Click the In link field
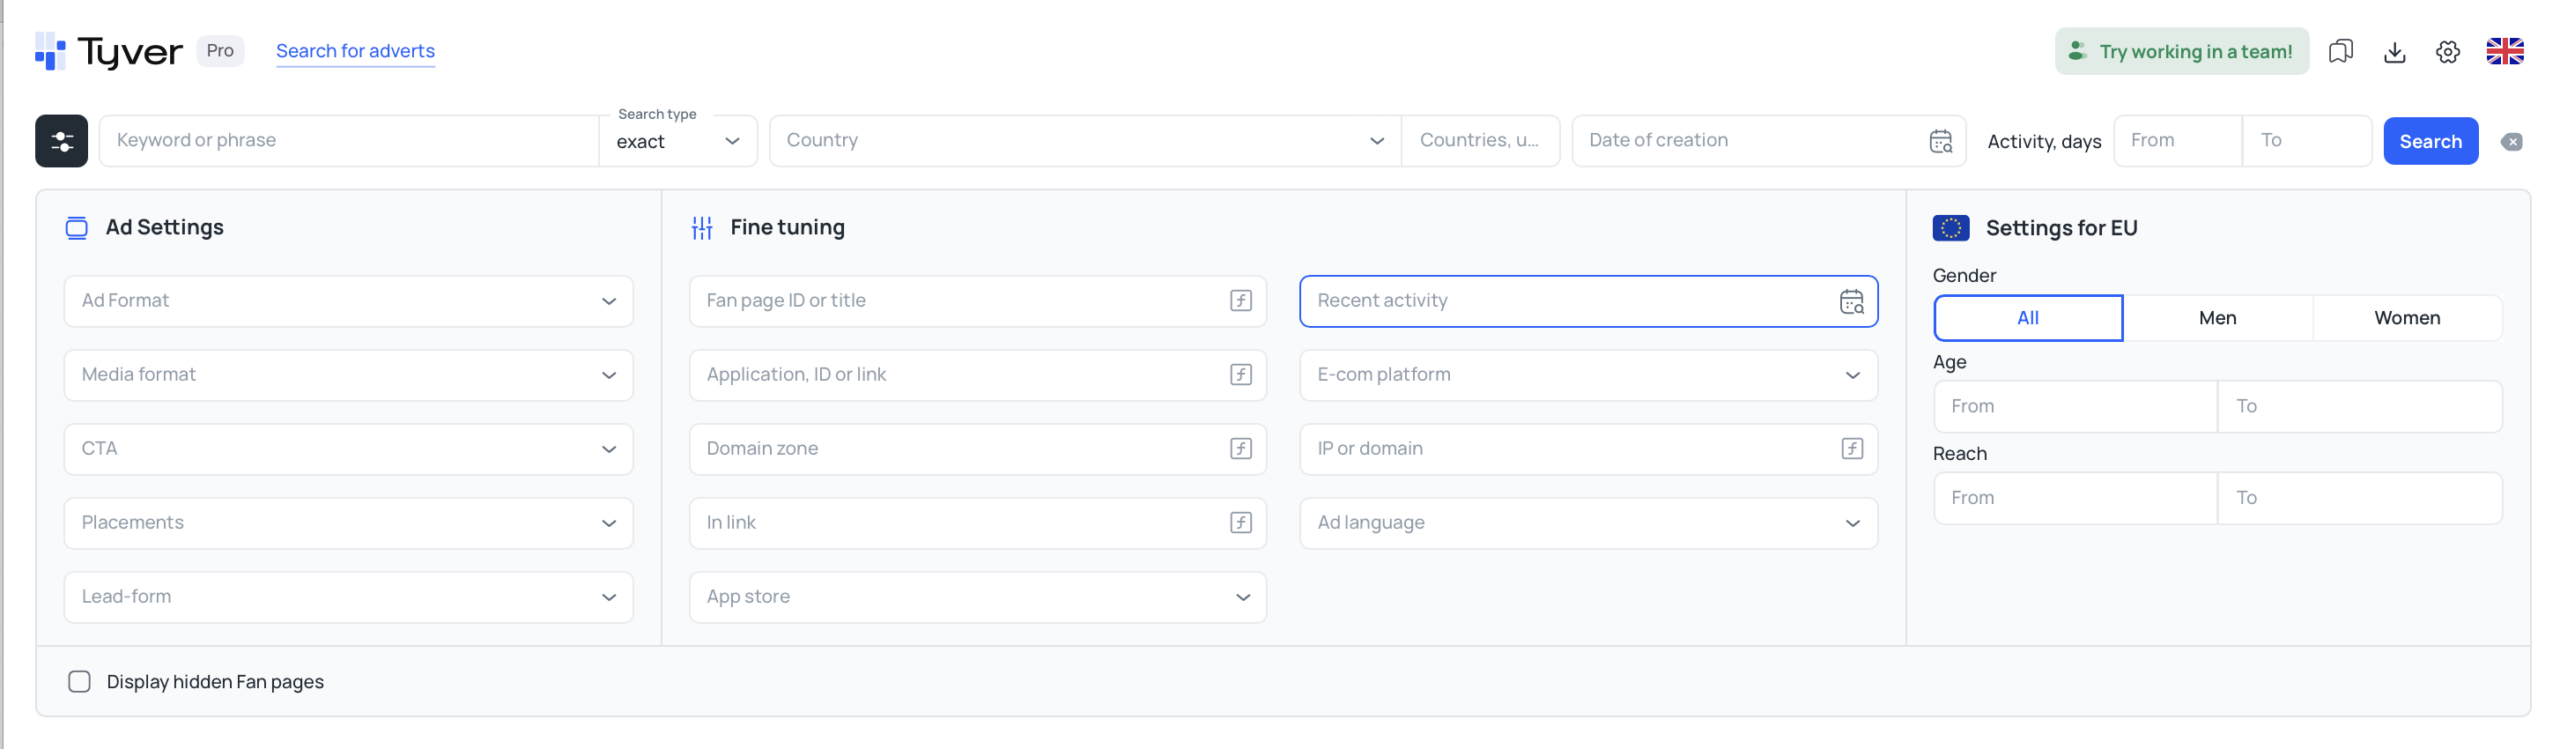 (978, 523)
